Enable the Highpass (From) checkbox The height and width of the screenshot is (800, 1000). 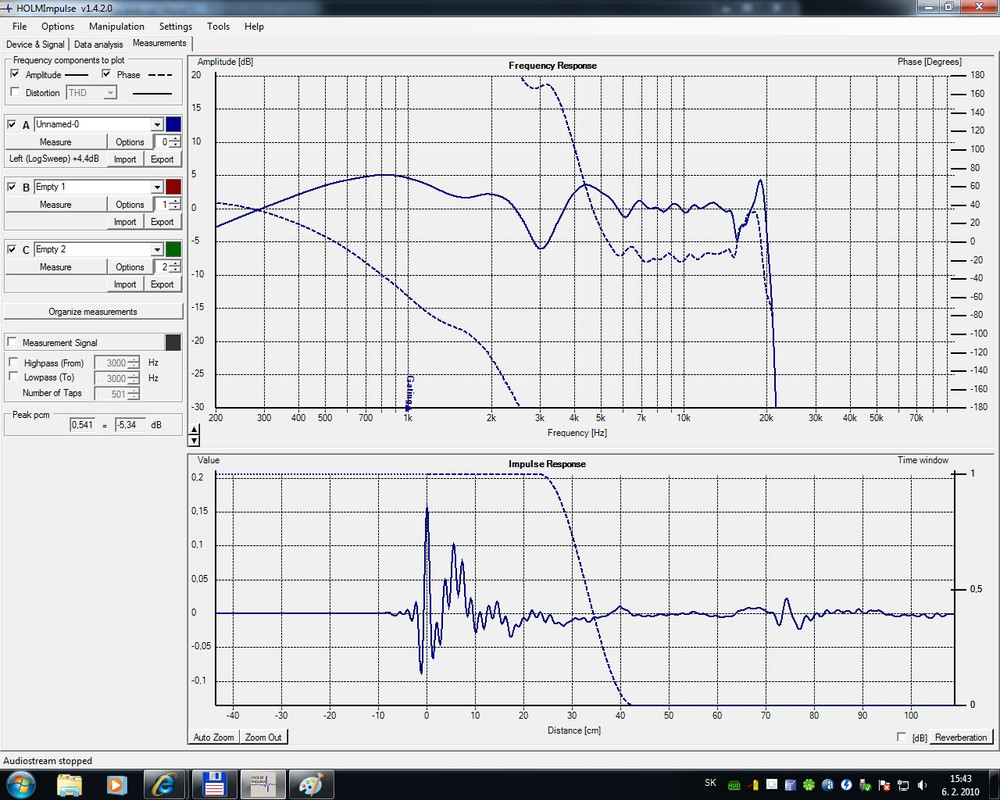pos(13,362)
